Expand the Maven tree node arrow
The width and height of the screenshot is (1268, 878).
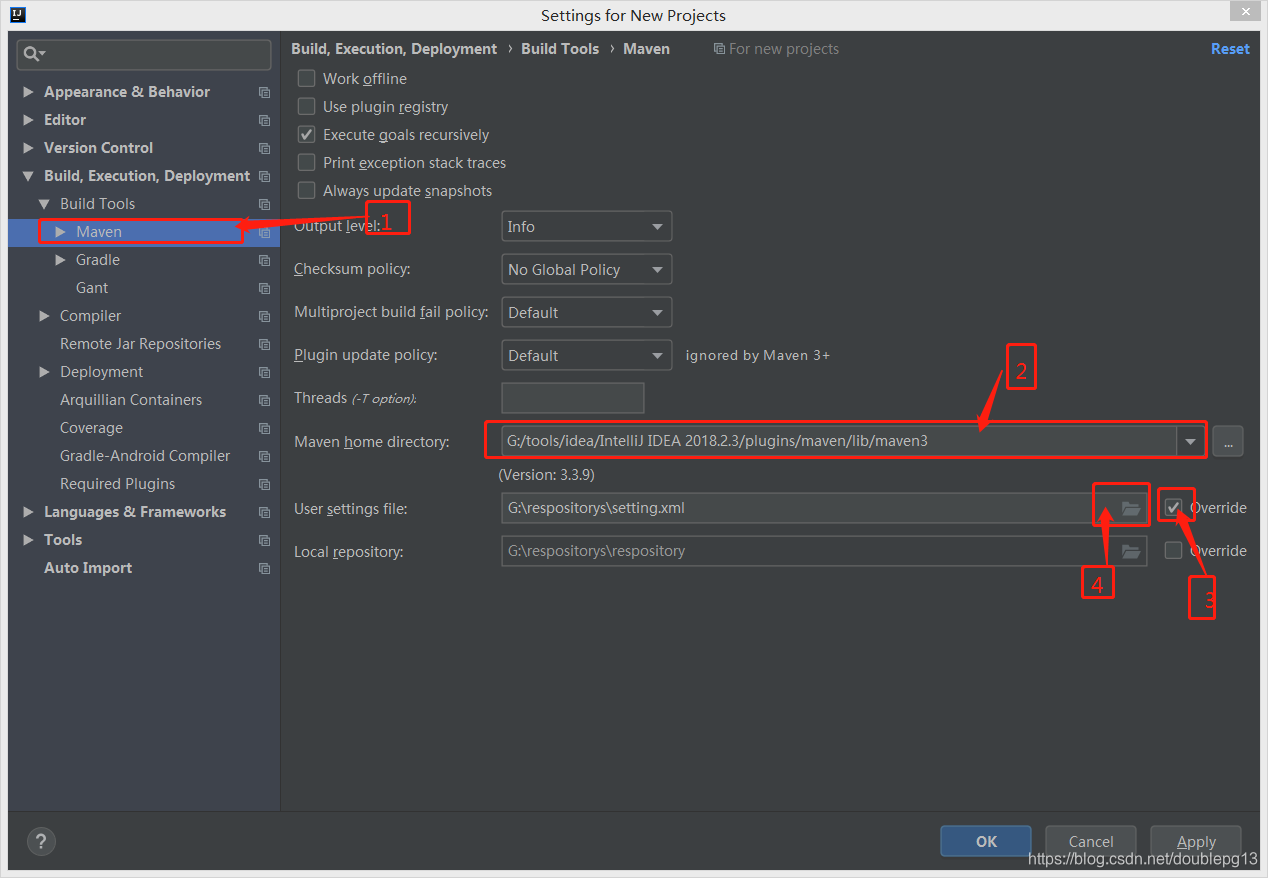click(61, 232)
